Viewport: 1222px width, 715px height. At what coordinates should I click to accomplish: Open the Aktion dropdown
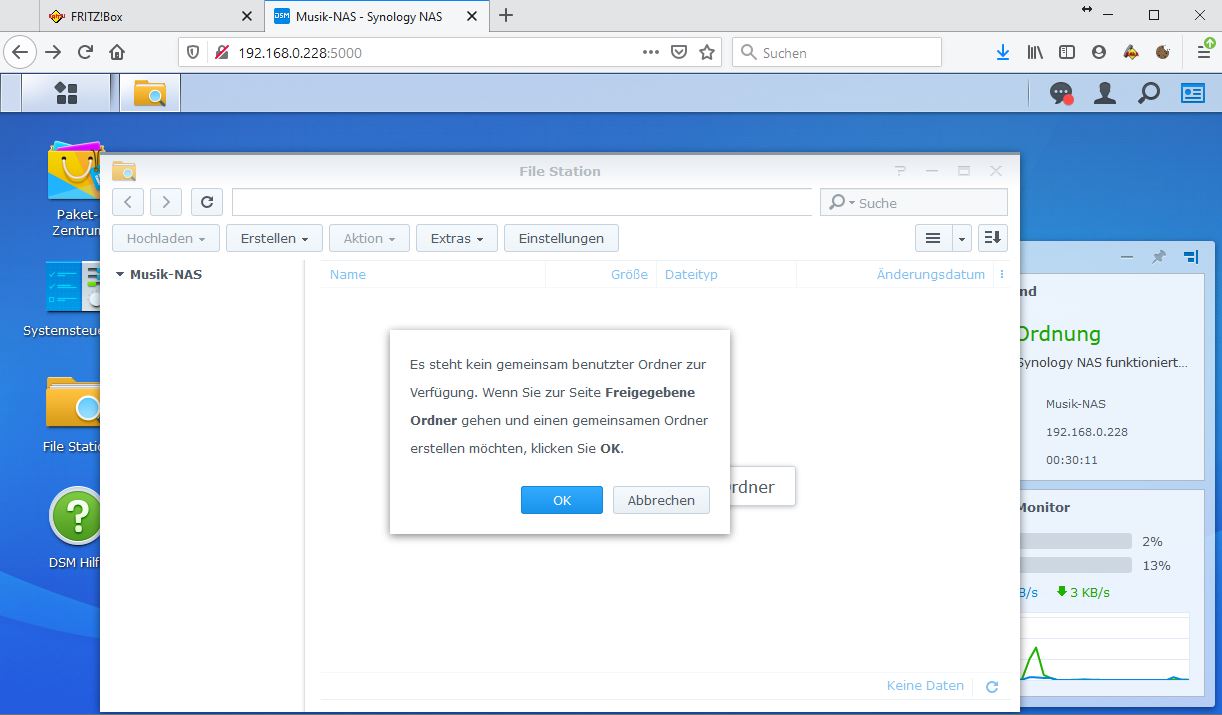369,238
